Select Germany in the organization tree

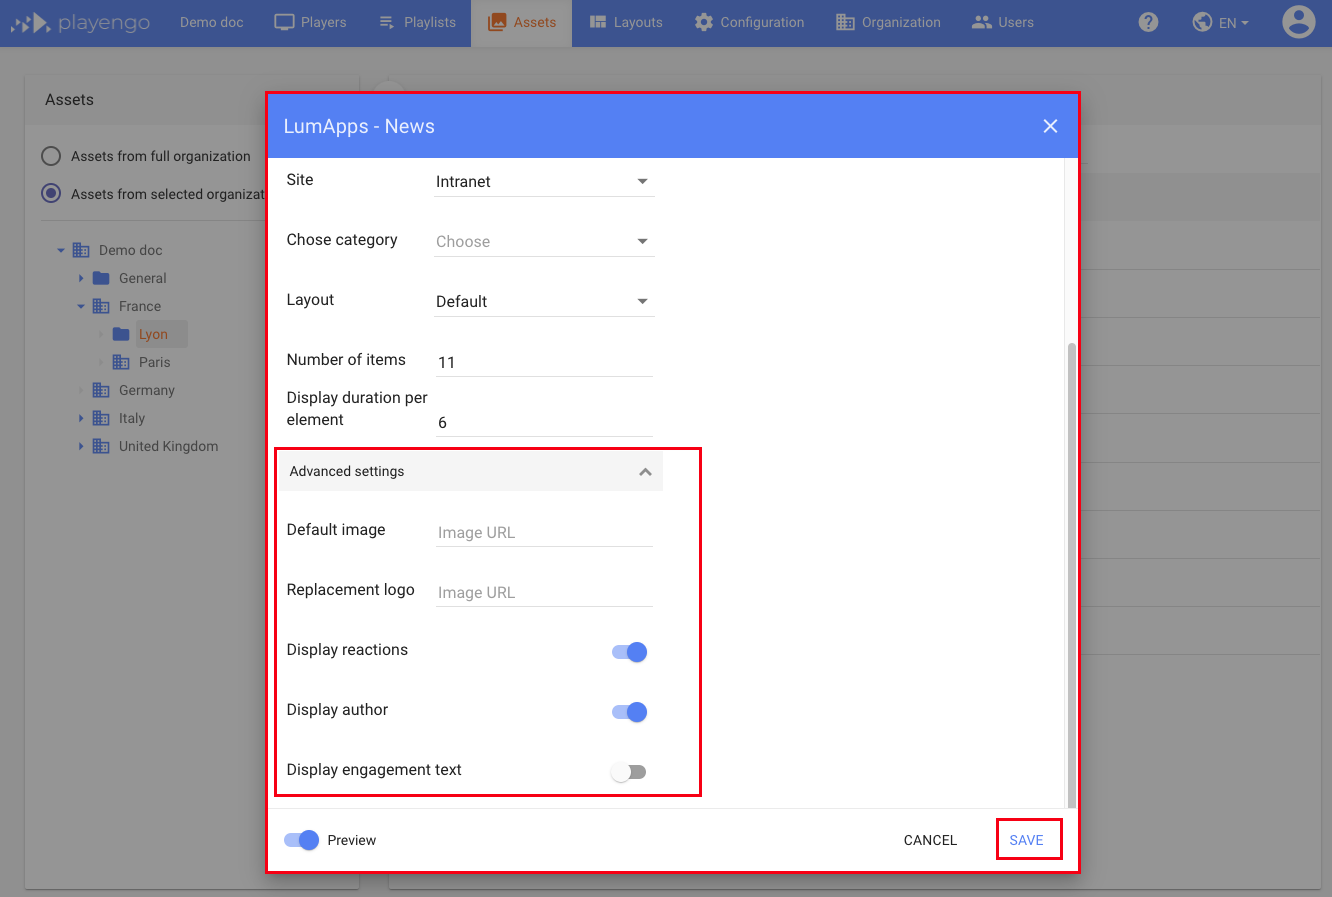(147, 390)
